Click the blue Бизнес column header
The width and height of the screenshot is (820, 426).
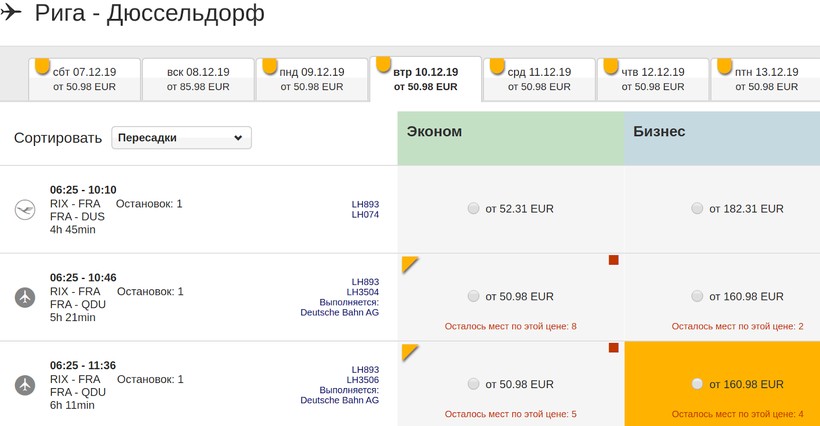click(721, 133)
